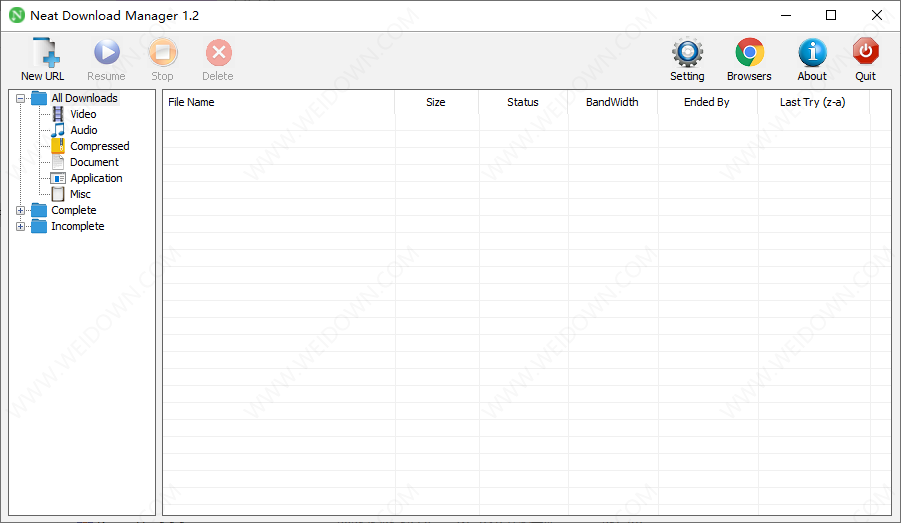The image size is (901, 523).
Task: Click the Document page icon
Action: (58, 162)
